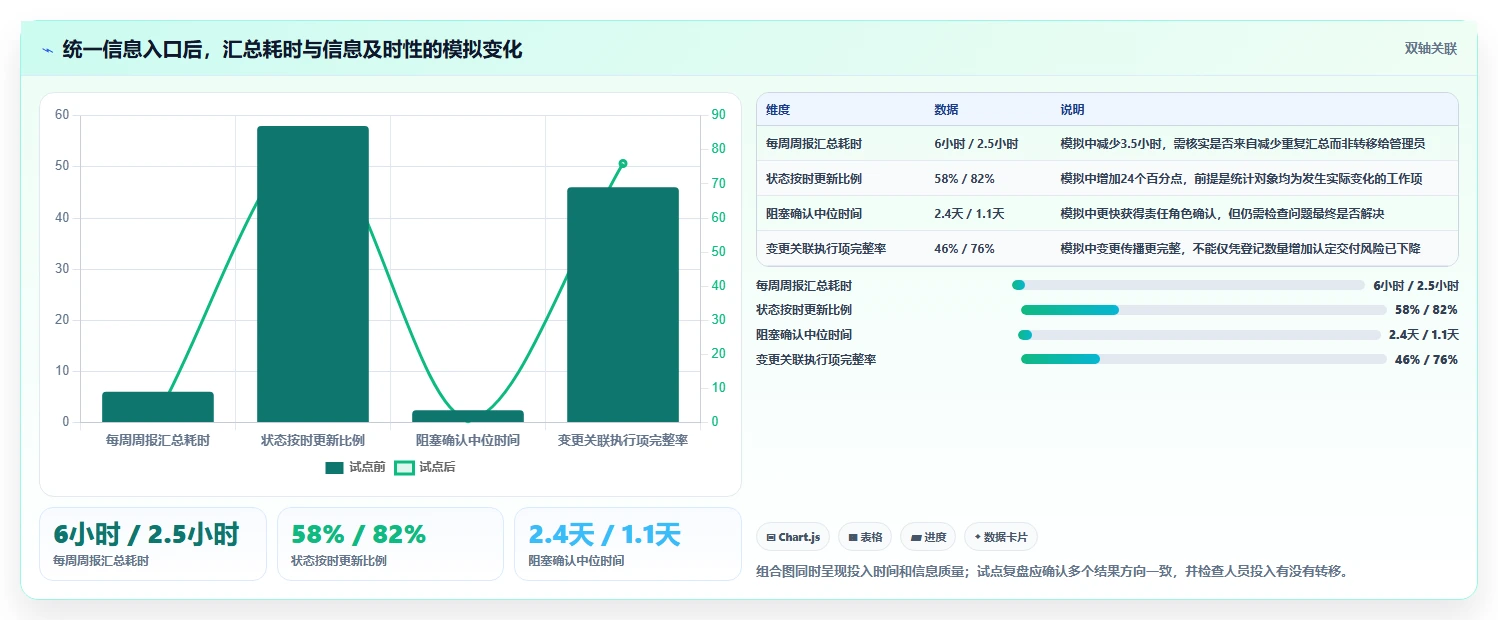
Task: Select the 进度 chip
Action: (x=928, y=537)
